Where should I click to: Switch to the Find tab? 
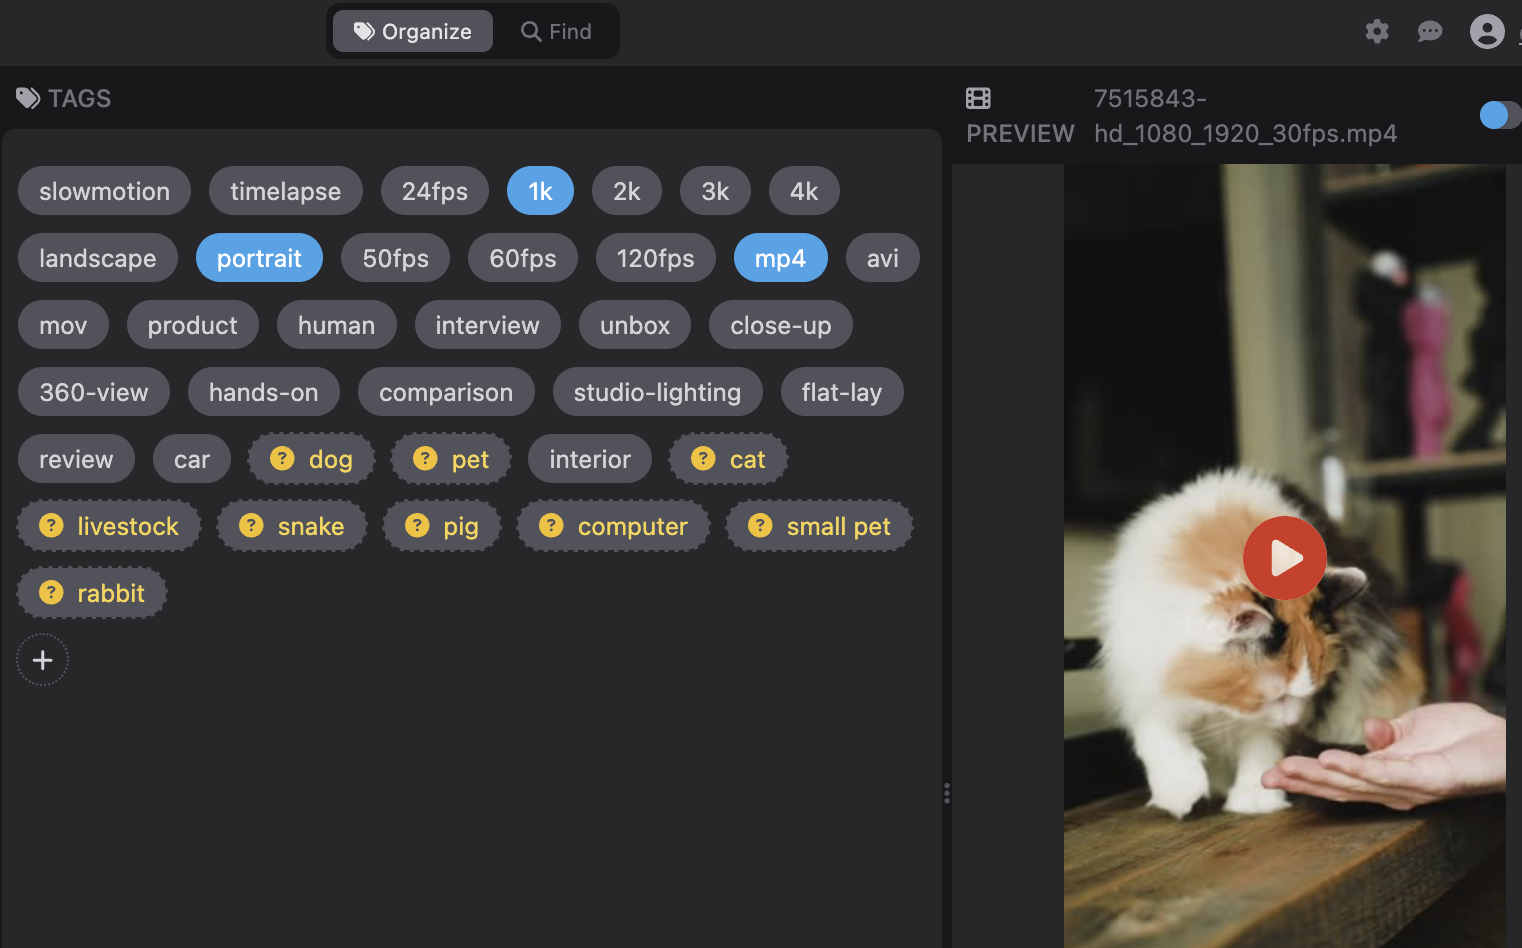pyautogui.click(x=556, y=31)
